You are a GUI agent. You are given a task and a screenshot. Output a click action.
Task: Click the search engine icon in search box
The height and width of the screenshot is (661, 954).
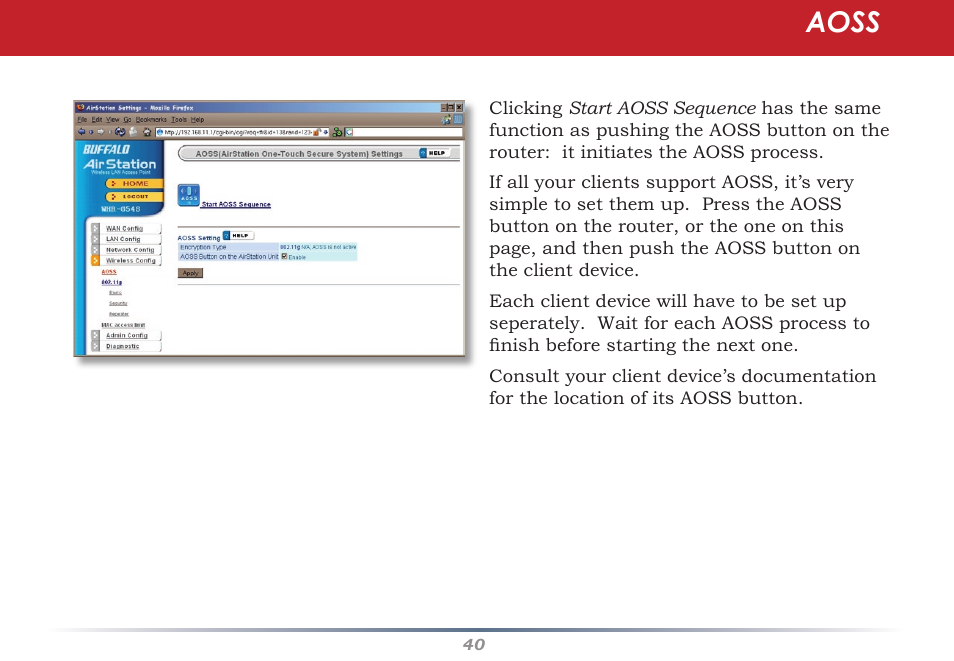349,131
